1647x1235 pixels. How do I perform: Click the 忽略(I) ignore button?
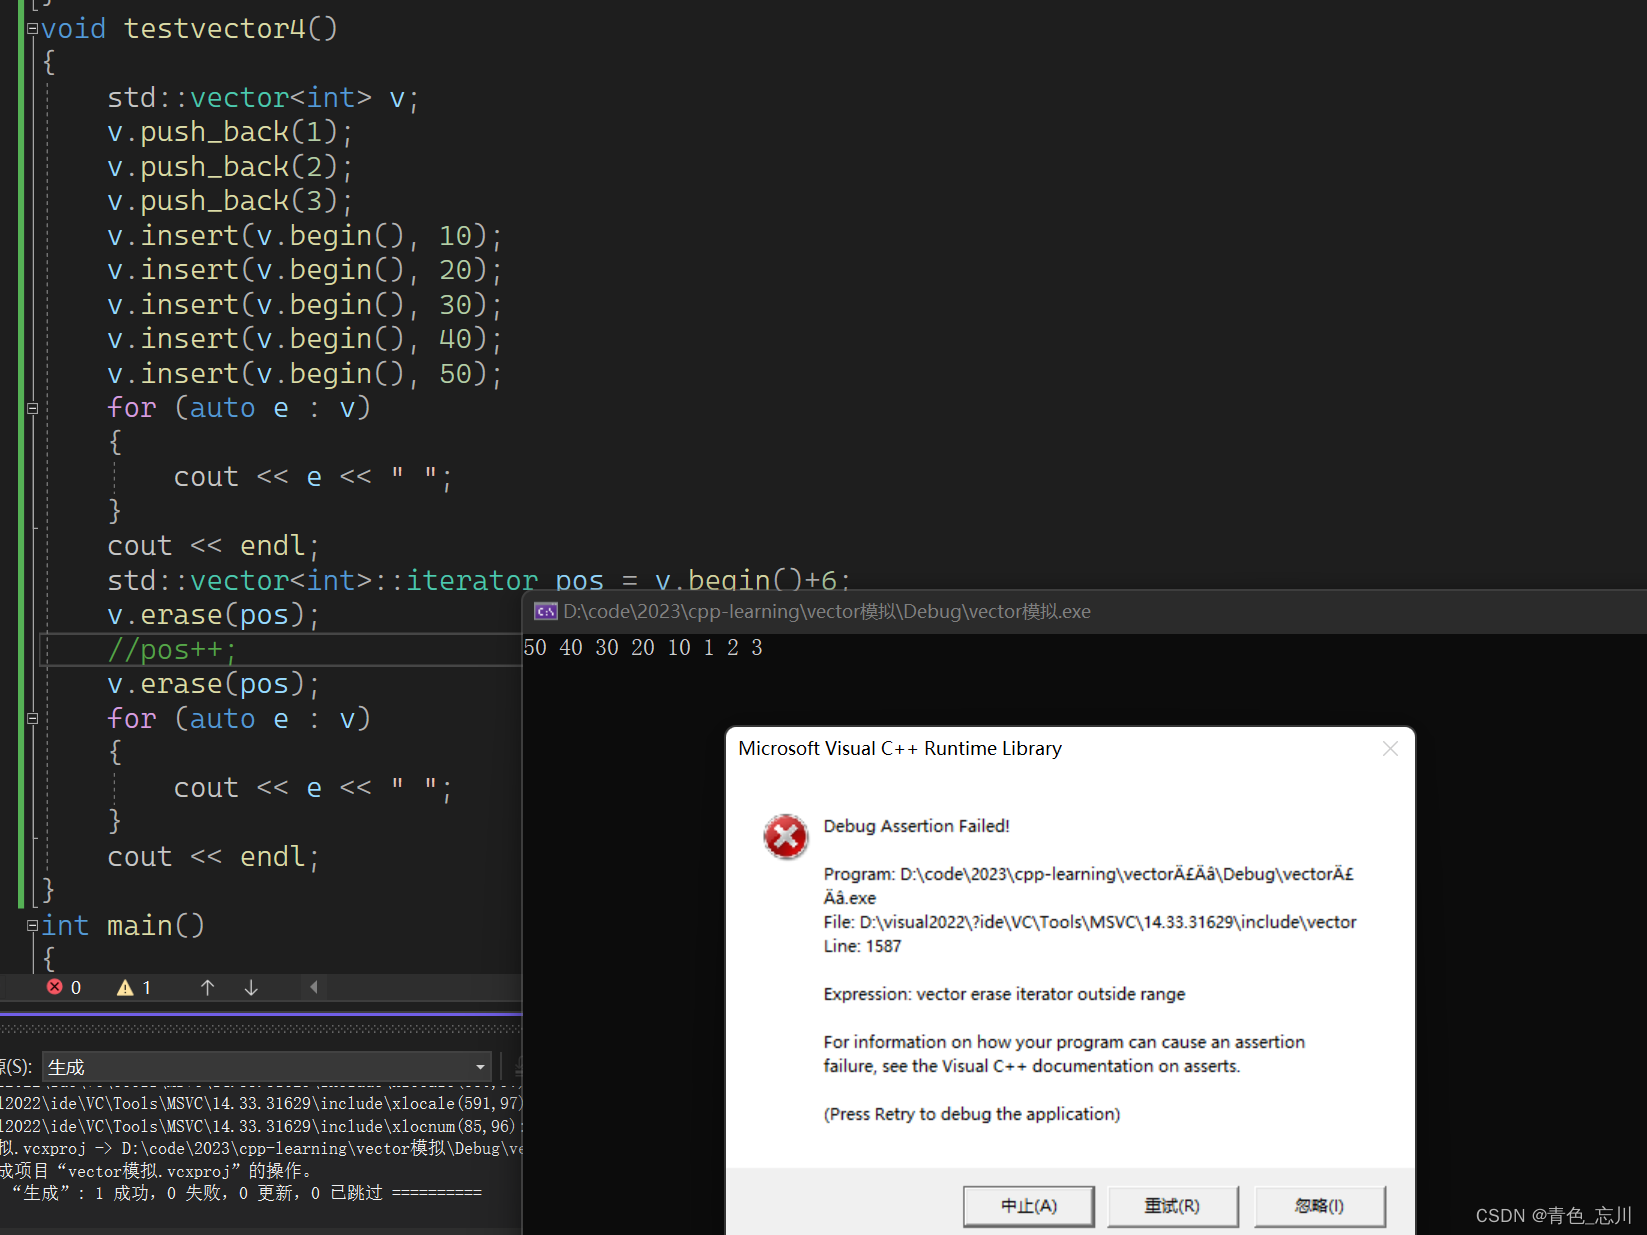(x=1320, y=1206)
